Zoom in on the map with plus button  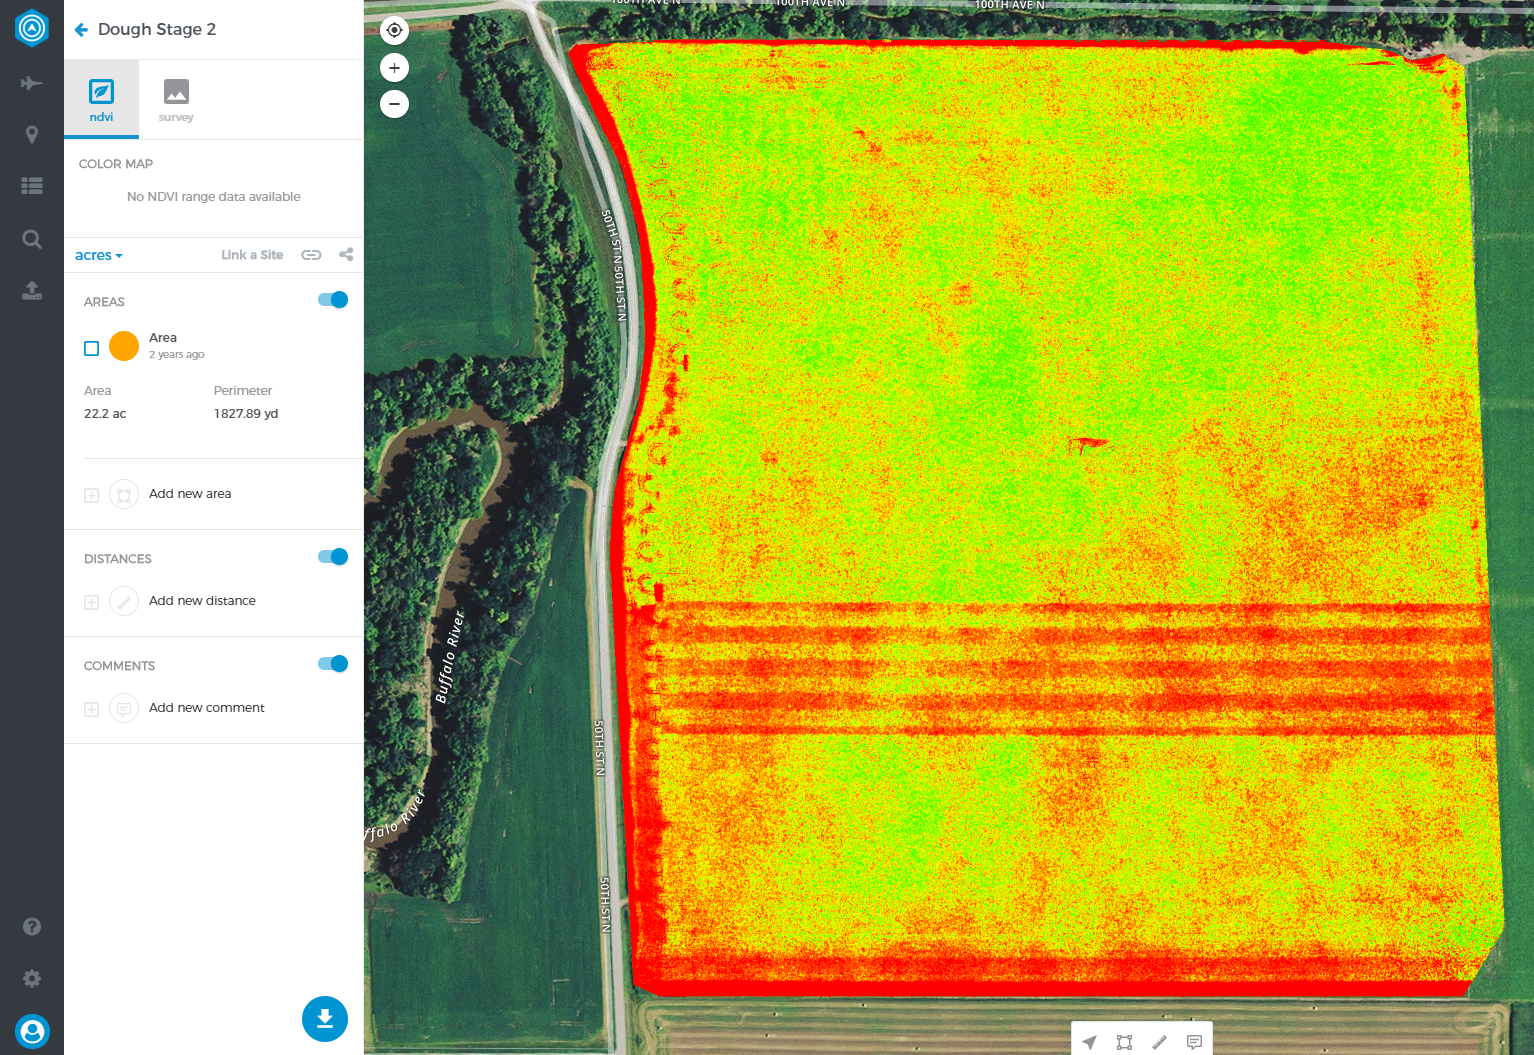pyautogui.click(x=395, y=67)
